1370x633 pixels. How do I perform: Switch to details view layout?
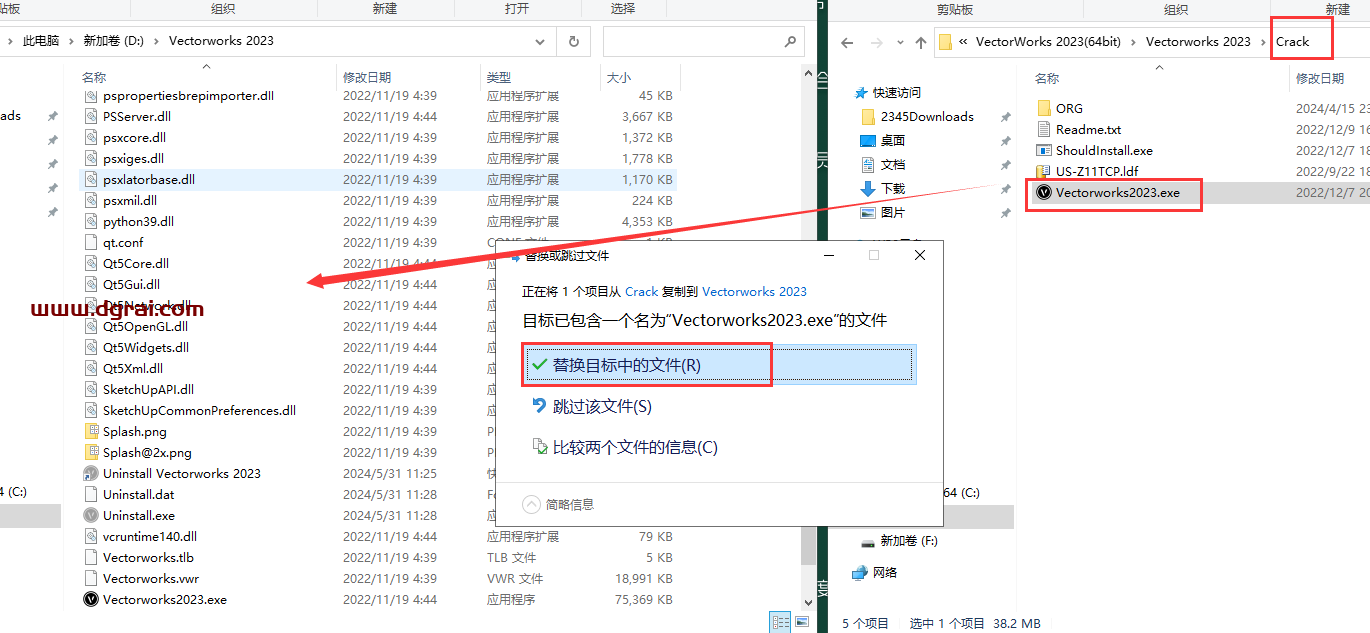(780, 622)
